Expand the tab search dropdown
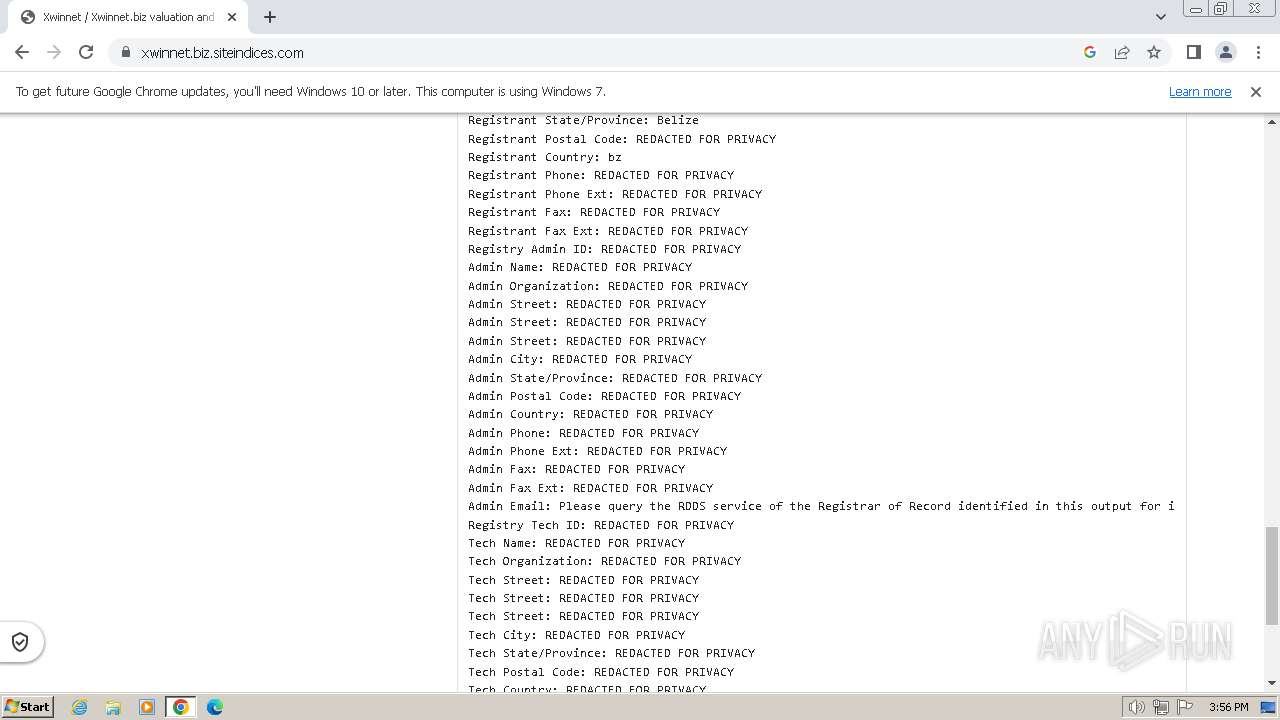Screen dimensions: 1280x720 point(1160,17)
